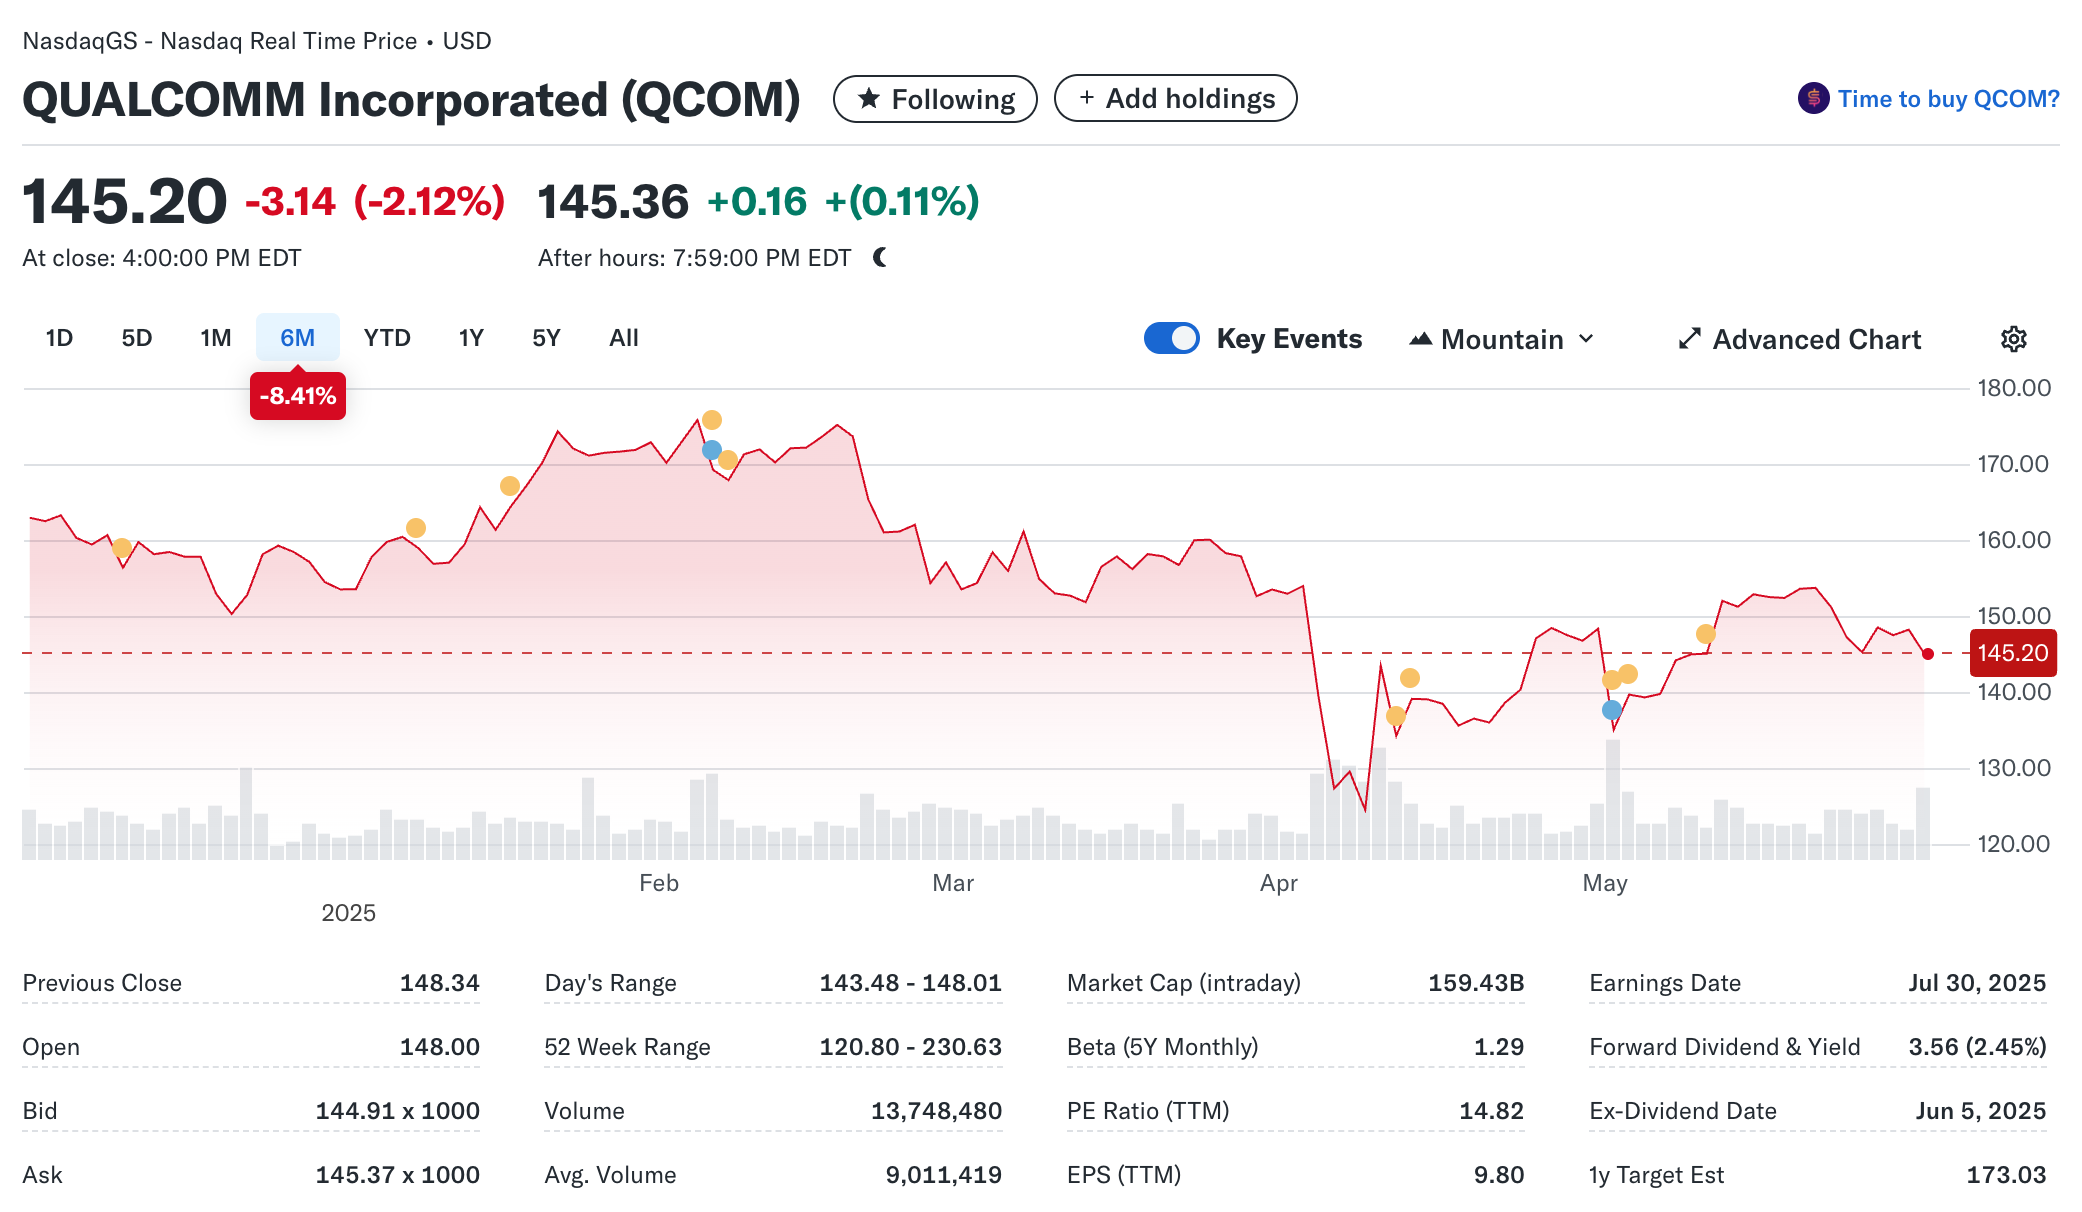The width and height of the screenshot is (2082, 1212).
Task: Click the purple dollar icon beside Time to buy
Action: (1813, 99)
